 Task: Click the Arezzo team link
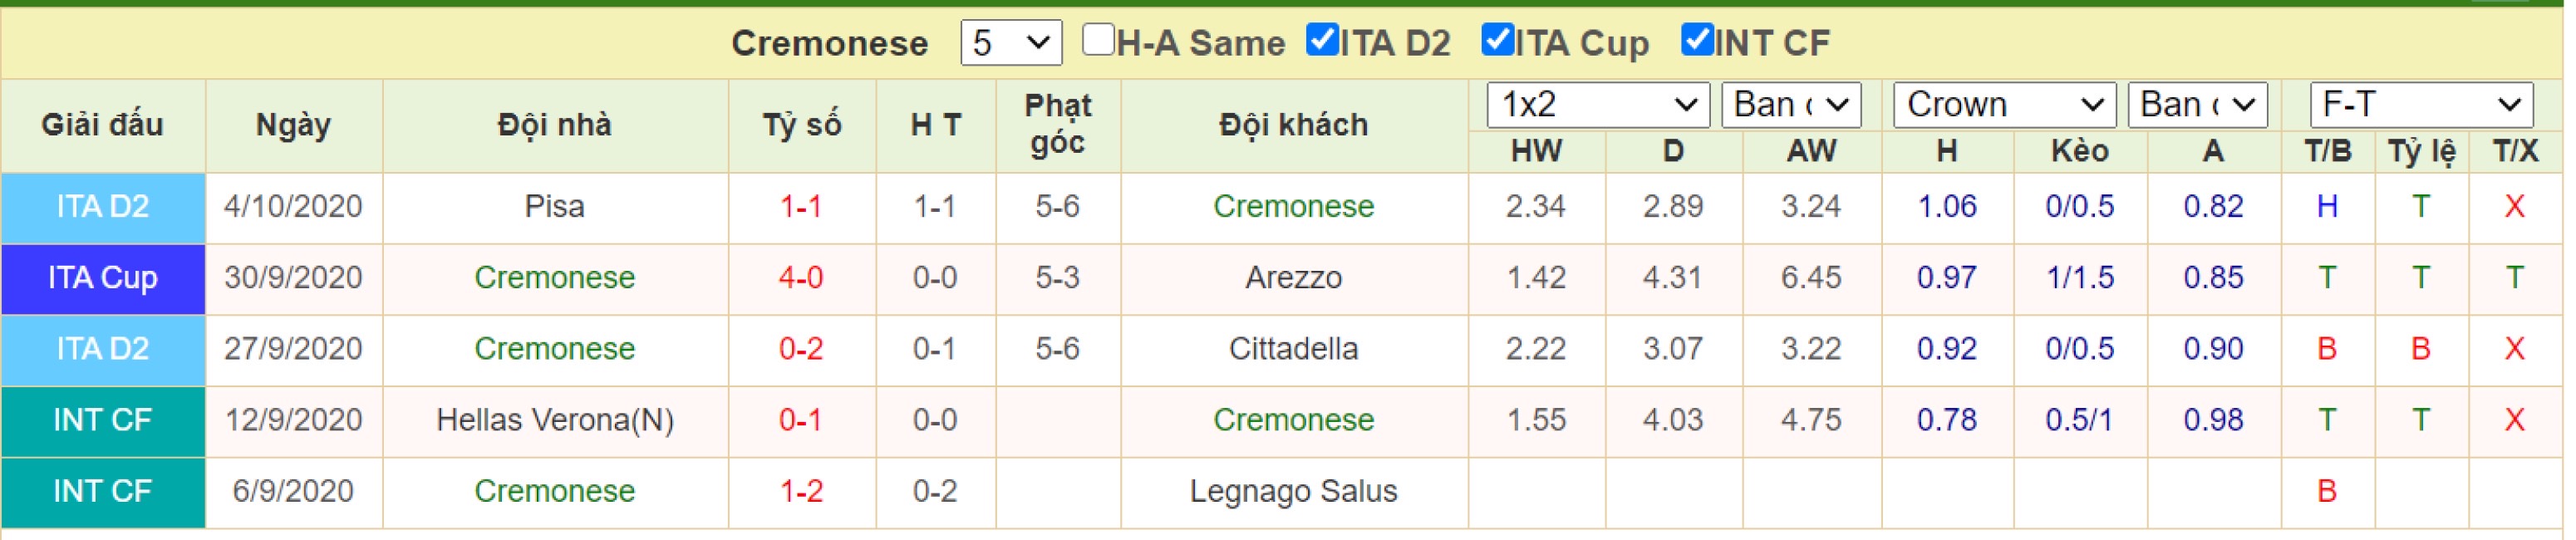pos(1293,278)
